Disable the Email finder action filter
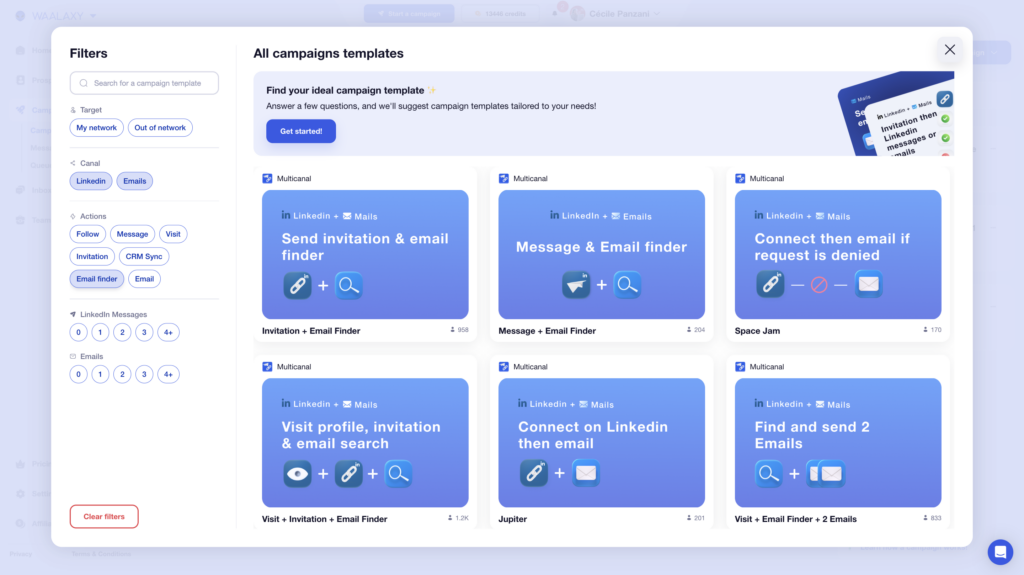This screenshot has width=1024, height=575. [x=97, y=279]
